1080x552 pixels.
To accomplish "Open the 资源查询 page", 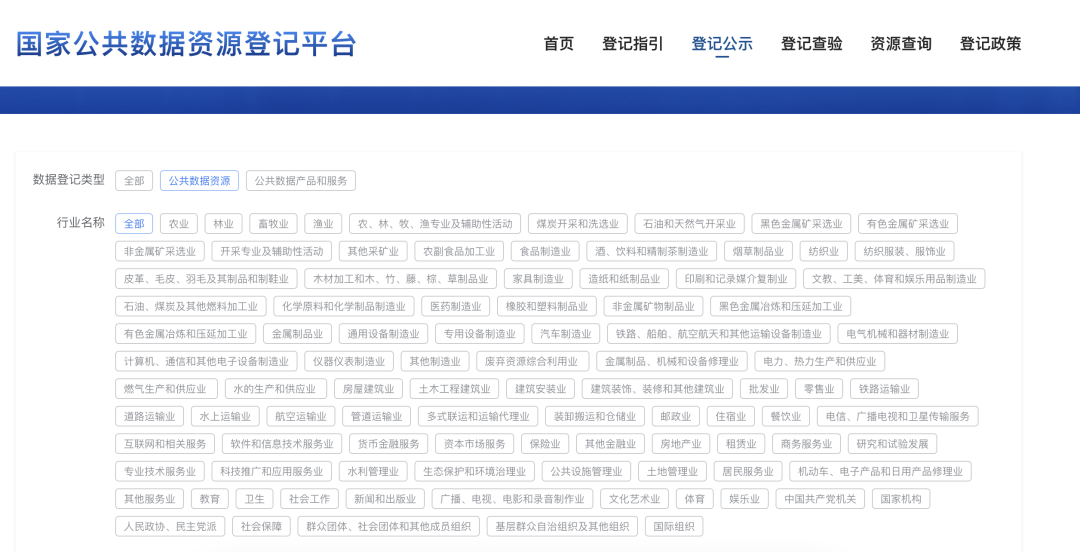I will click(901, 43).
